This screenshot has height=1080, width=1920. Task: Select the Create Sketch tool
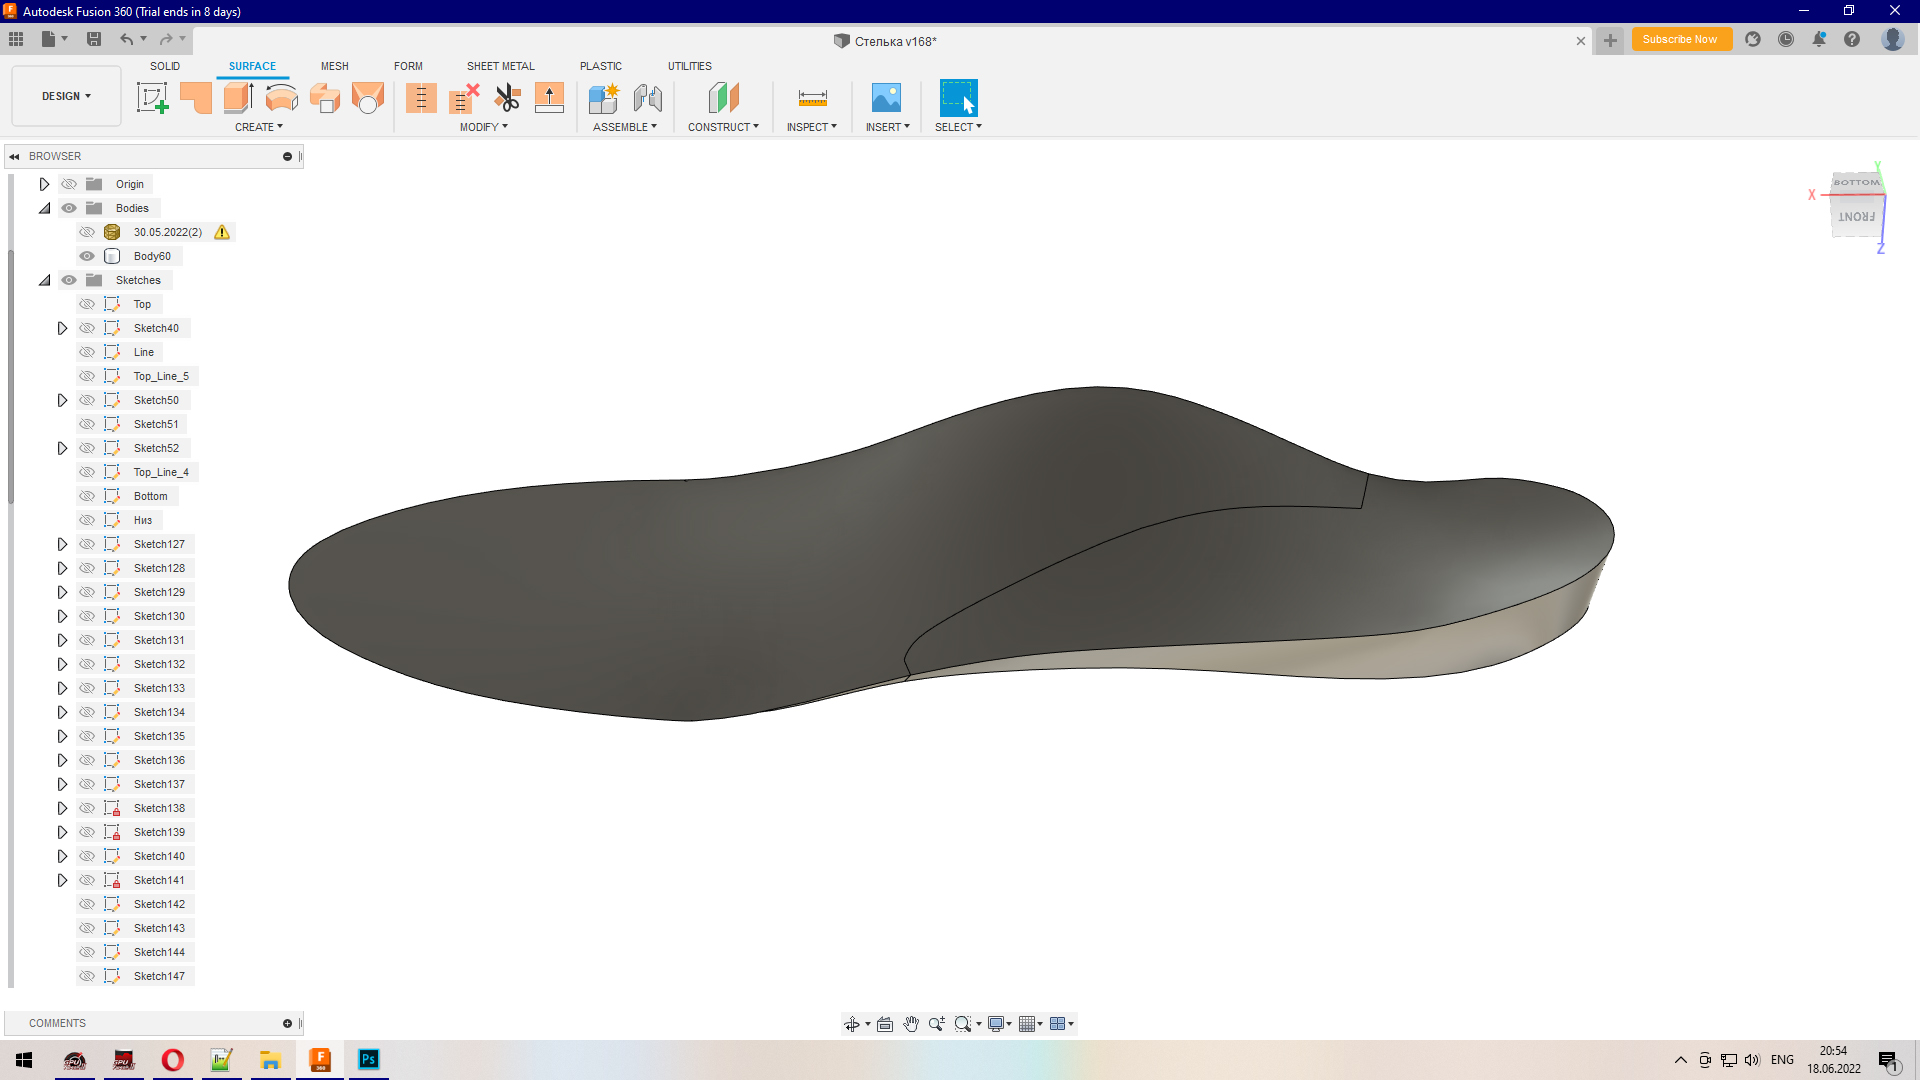pos(152,97)
